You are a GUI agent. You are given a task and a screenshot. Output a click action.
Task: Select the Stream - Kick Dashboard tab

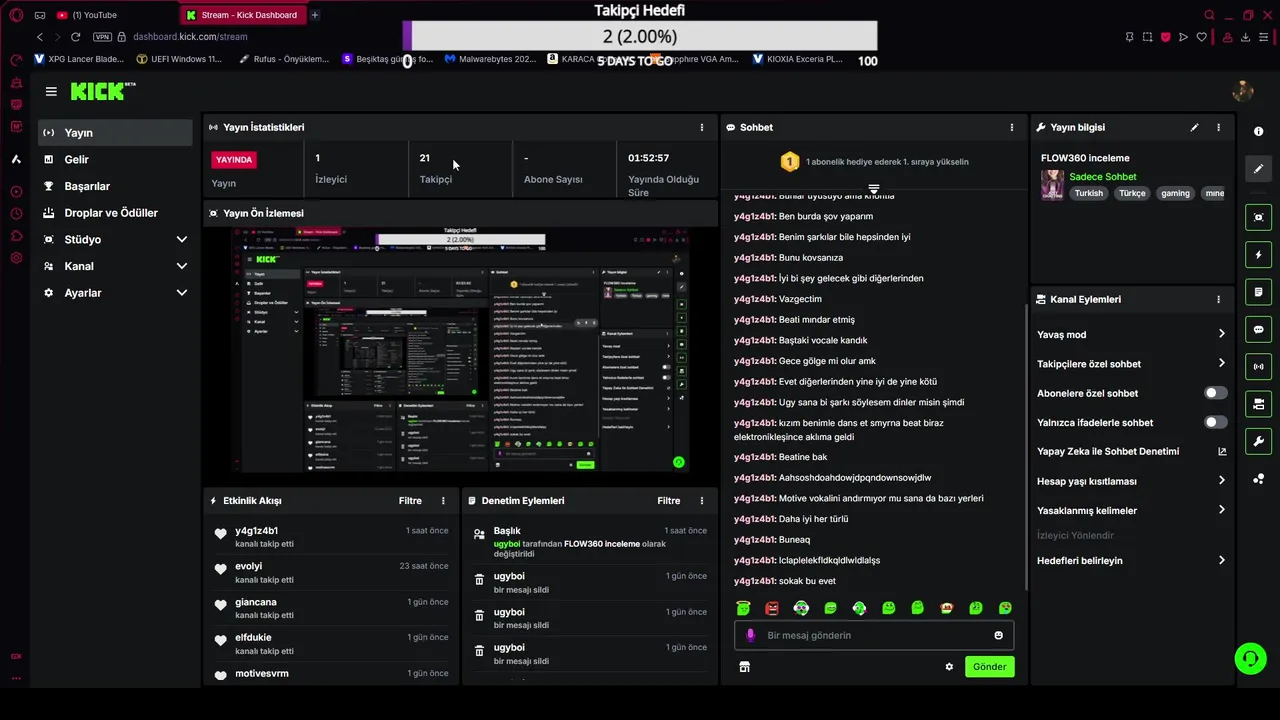242,15
